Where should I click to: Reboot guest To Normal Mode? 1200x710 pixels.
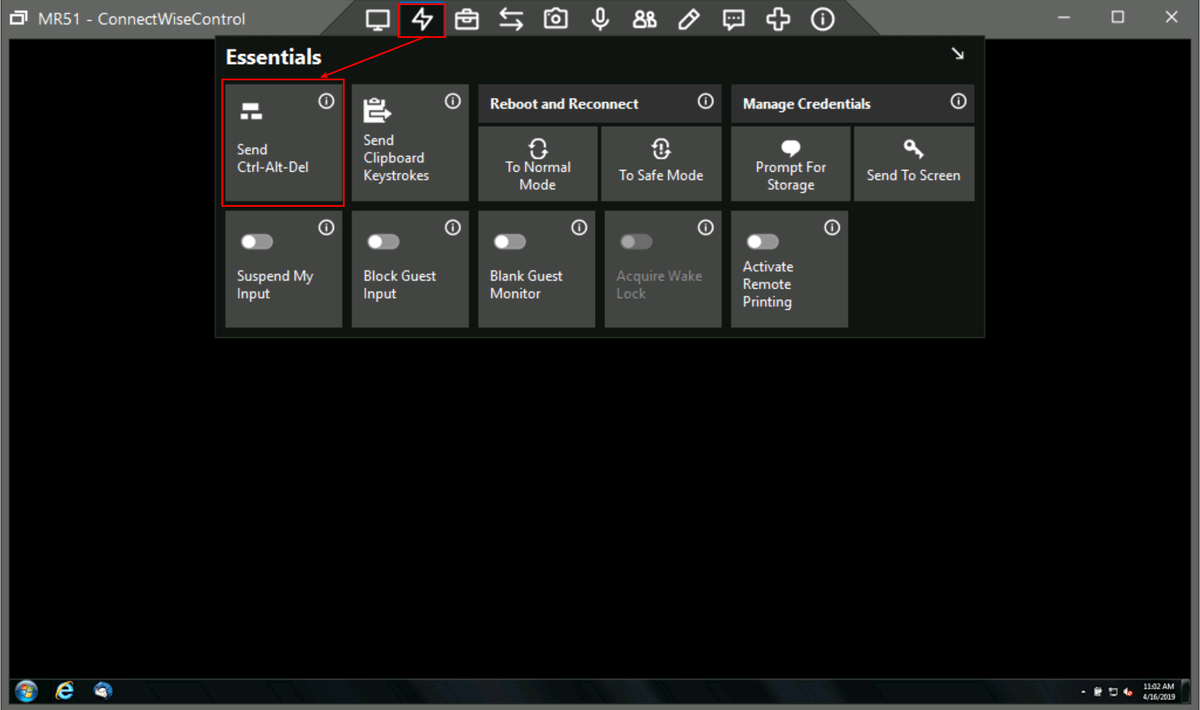[x=538, y=164]
